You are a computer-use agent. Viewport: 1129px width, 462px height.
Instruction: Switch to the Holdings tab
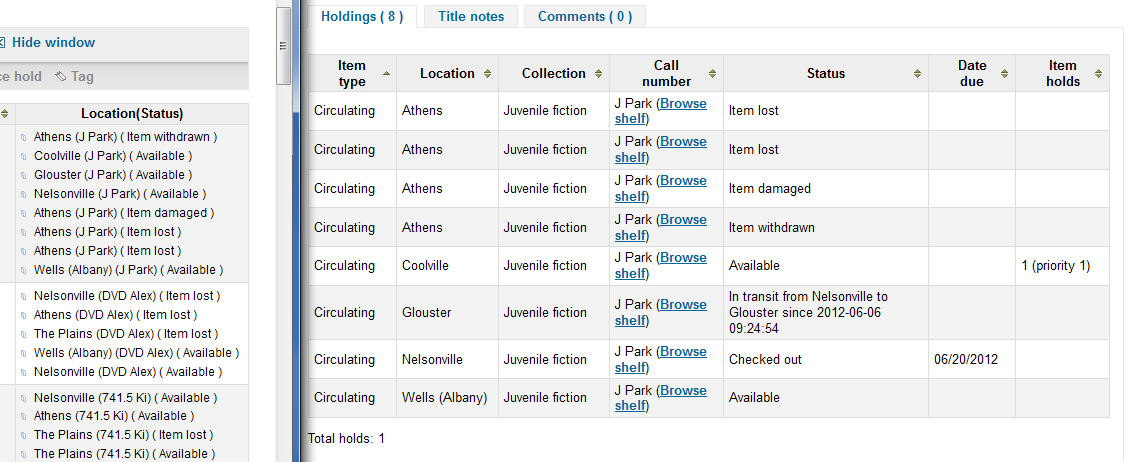(362, 16)
